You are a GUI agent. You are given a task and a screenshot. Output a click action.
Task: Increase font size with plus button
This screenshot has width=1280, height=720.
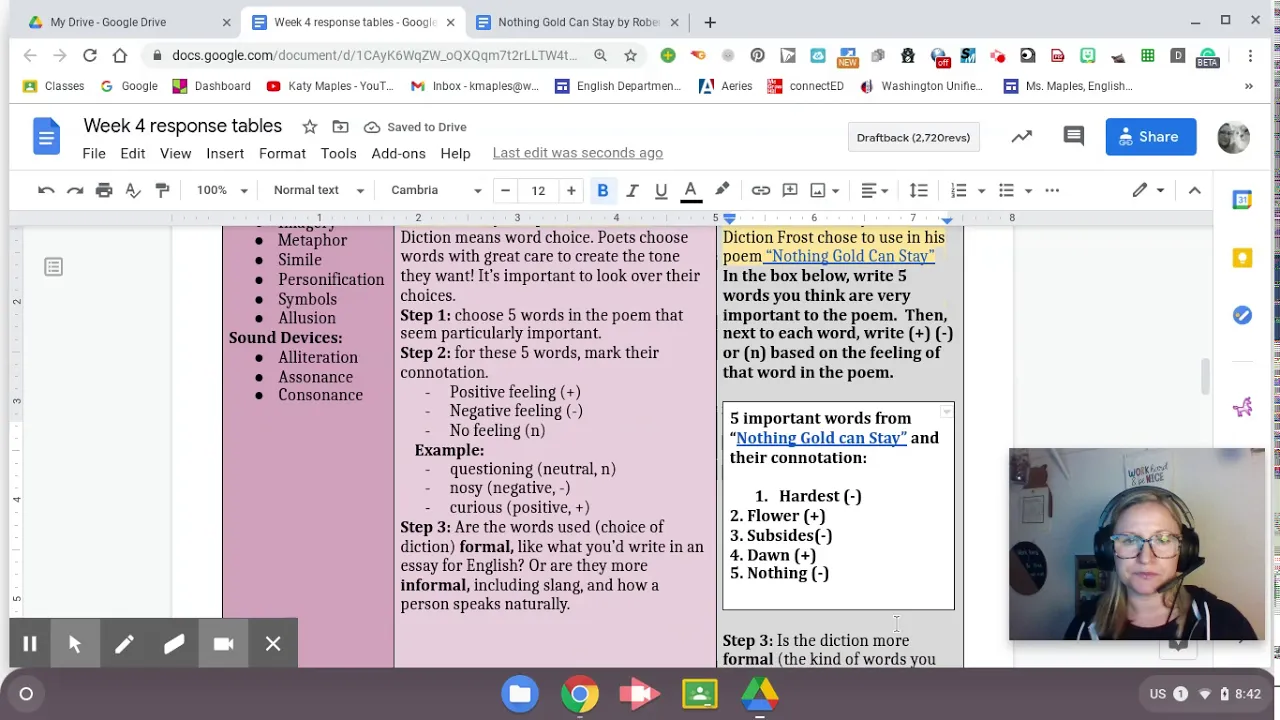(571, 190)
